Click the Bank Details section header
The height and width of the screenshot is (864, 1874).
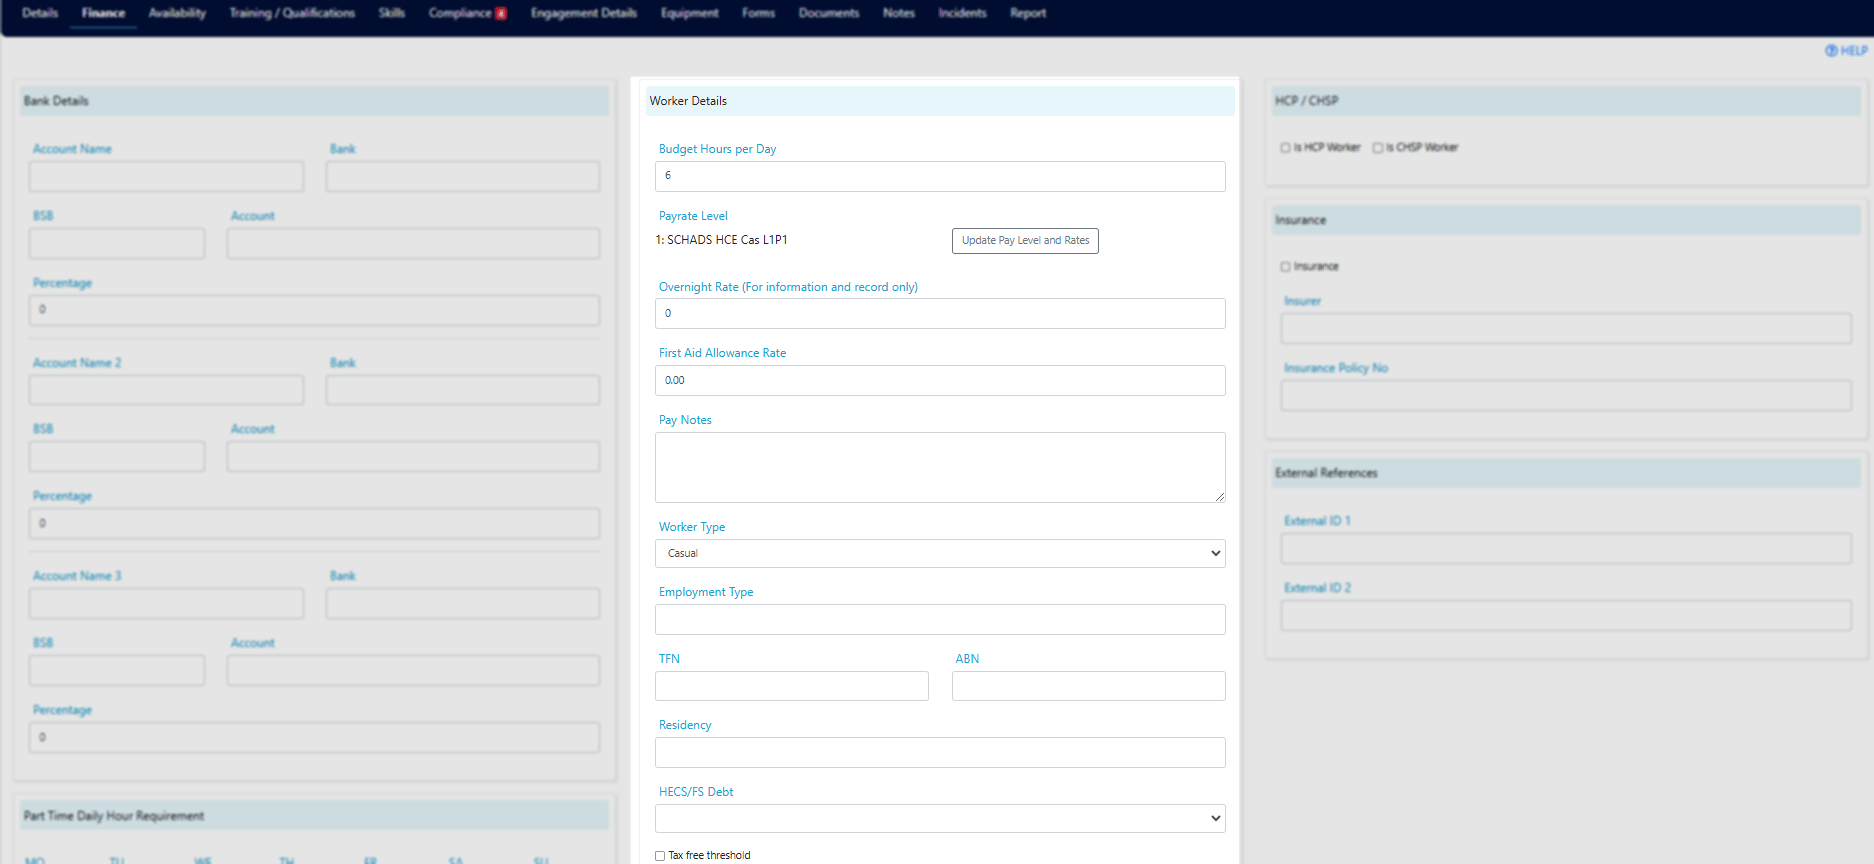tap(314, 101)
